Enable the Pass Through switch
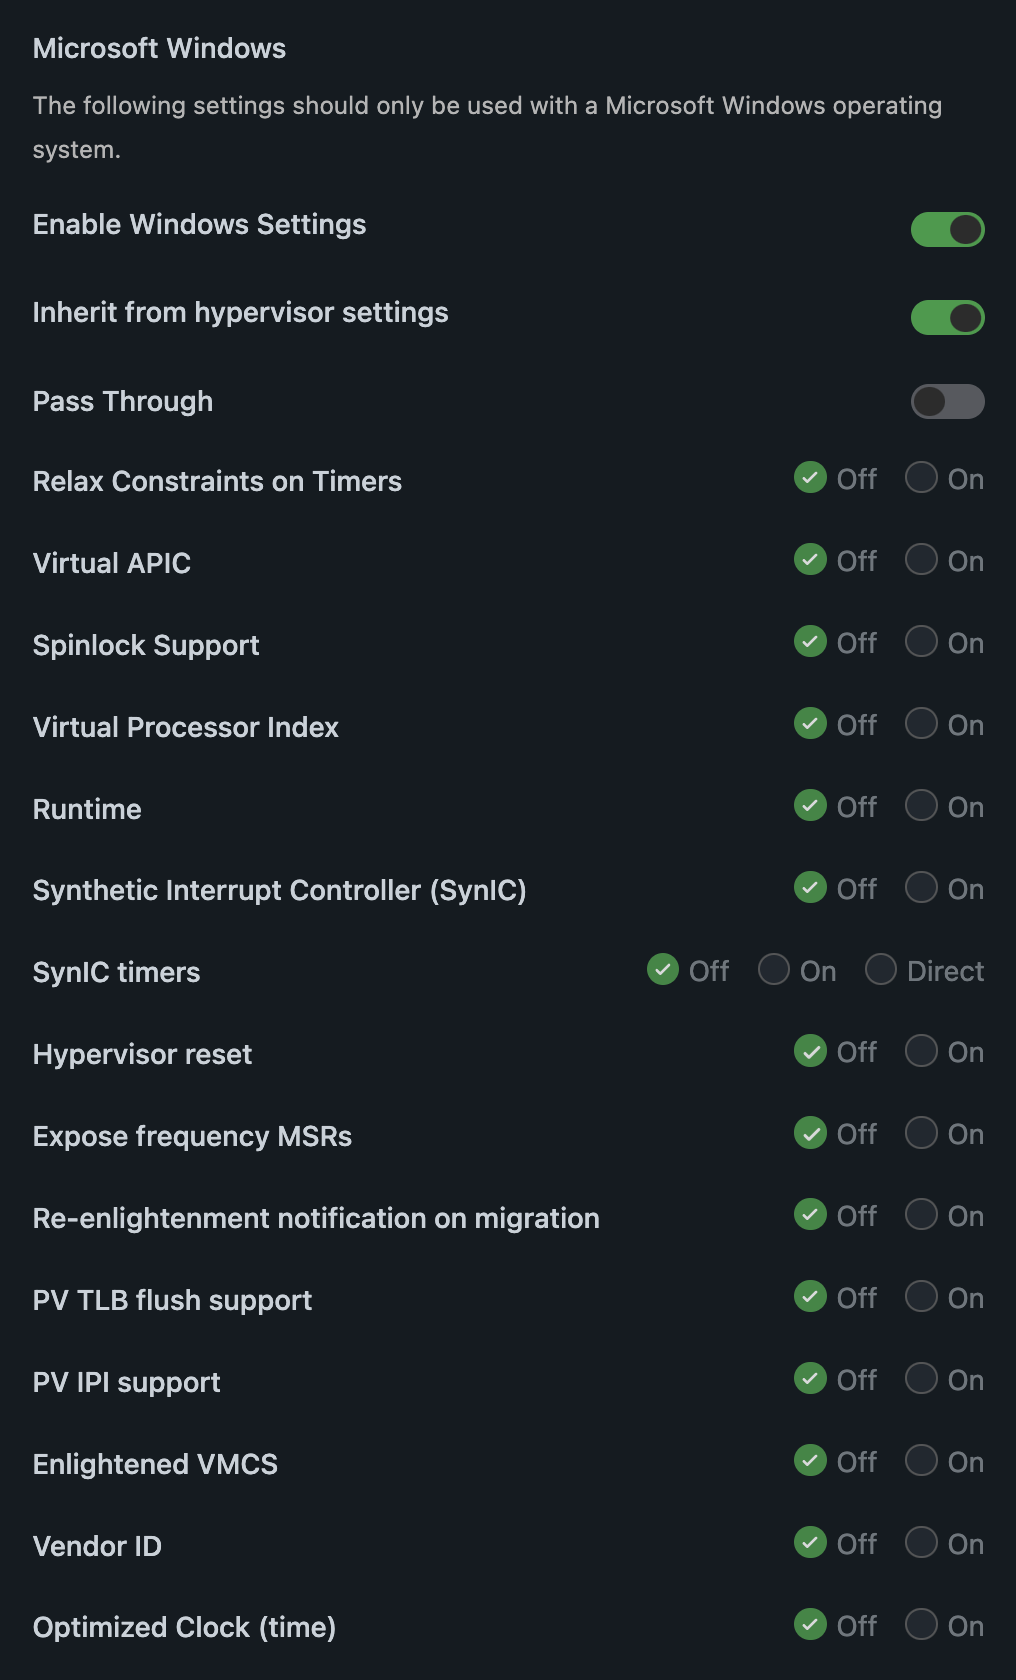Image resolution: width=1016 pixels, height=1680 pixels. coord(947,401)
